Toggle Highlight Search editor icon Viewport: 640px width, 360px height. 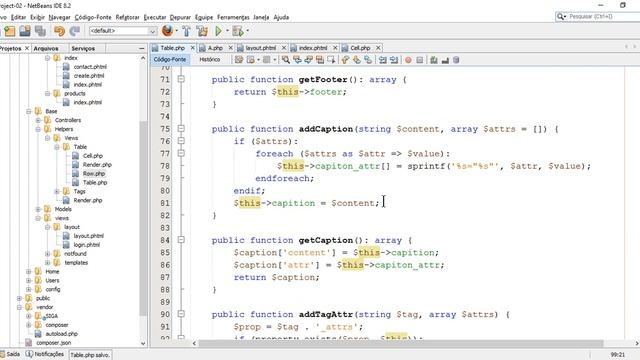pos(320,60)
